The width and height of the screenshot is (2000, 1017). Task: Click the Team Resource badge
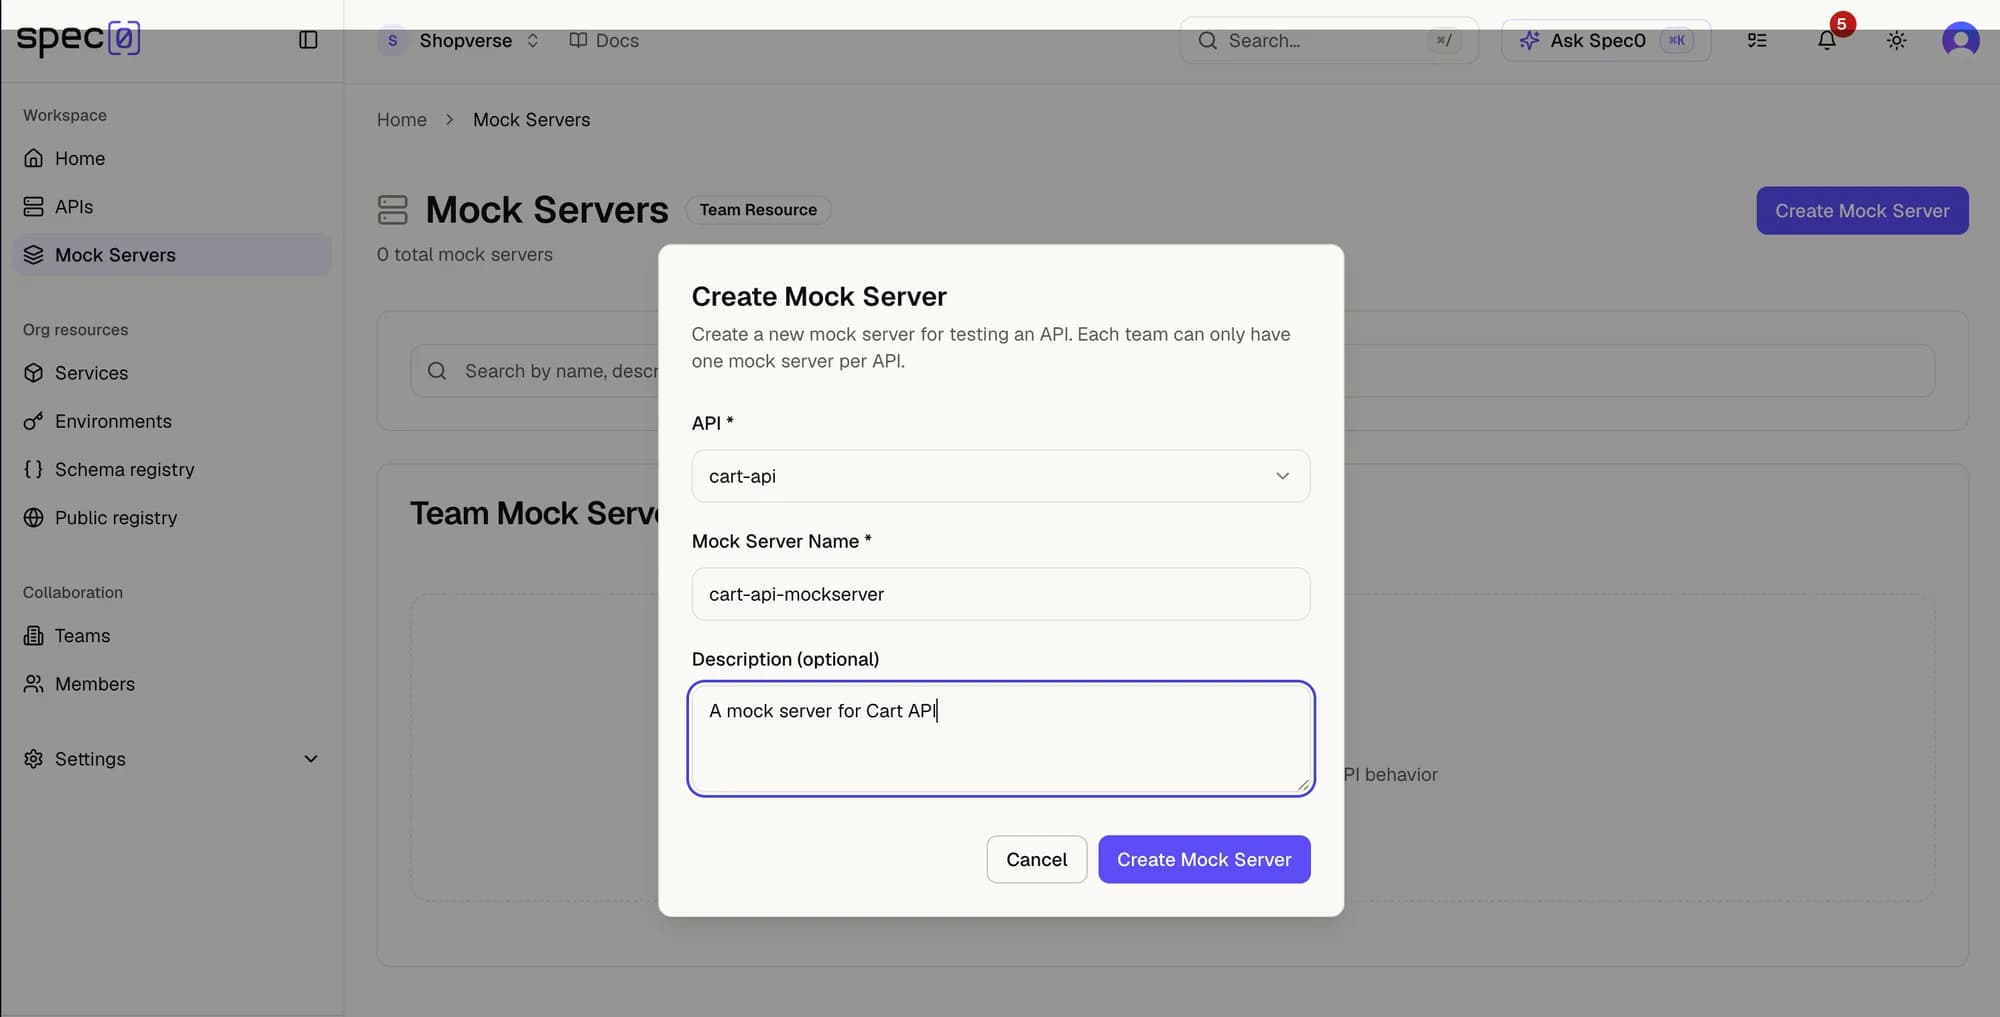coord(758,210)
